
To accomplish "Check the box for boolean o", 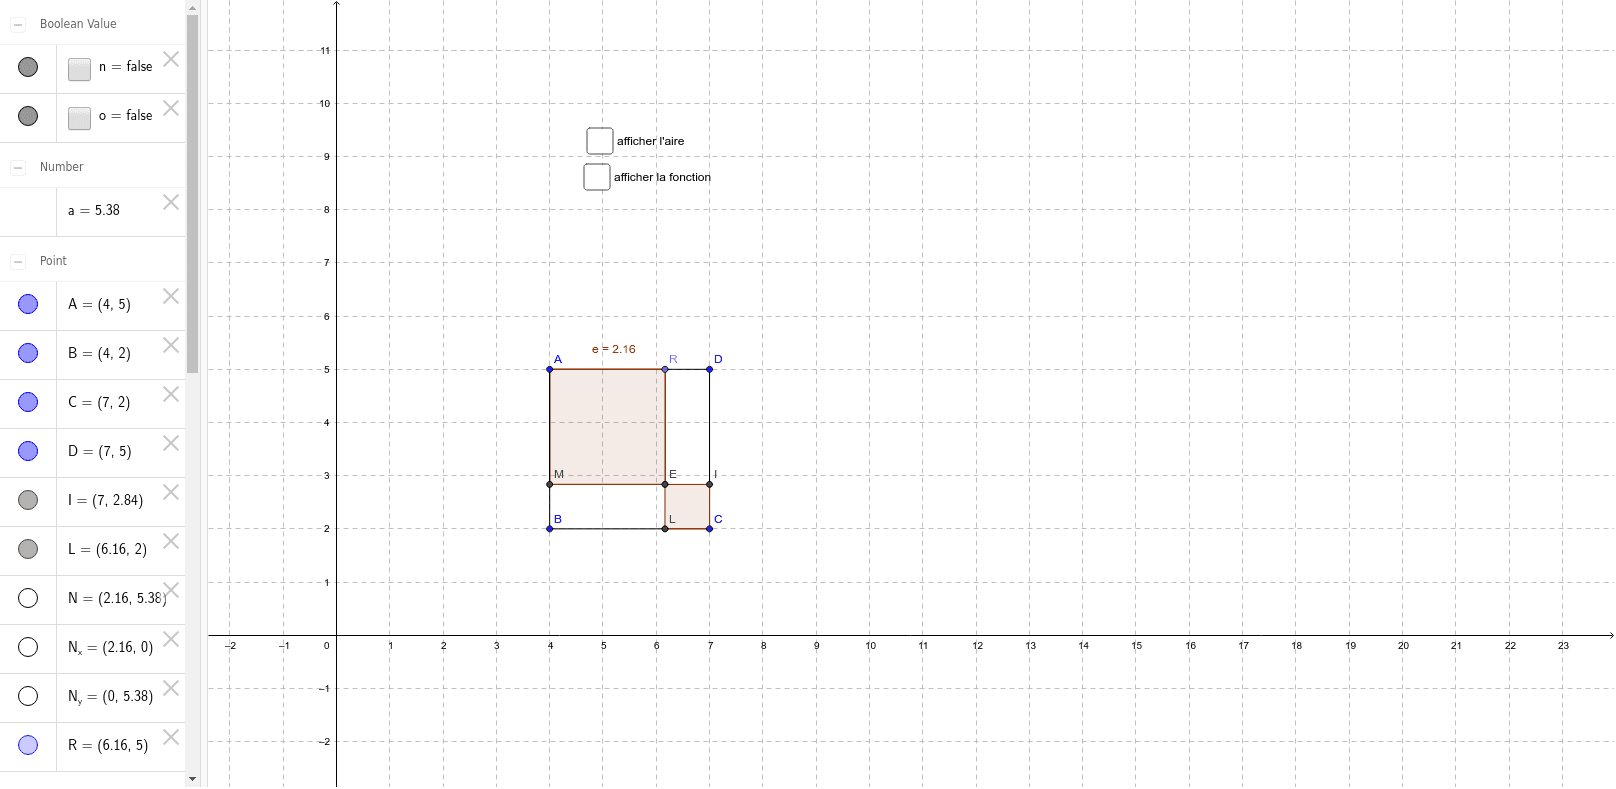I will [x=80, y=118].
